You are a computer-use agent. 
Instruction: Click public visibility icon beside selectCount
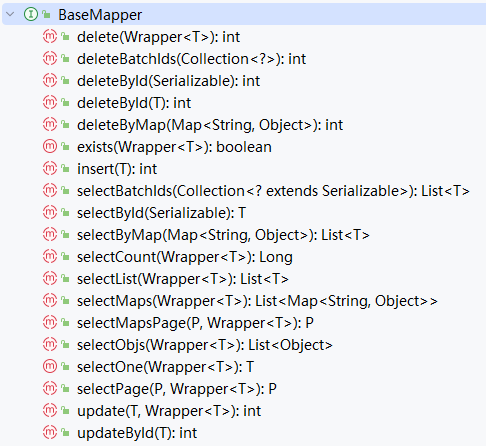coord(66,257)
